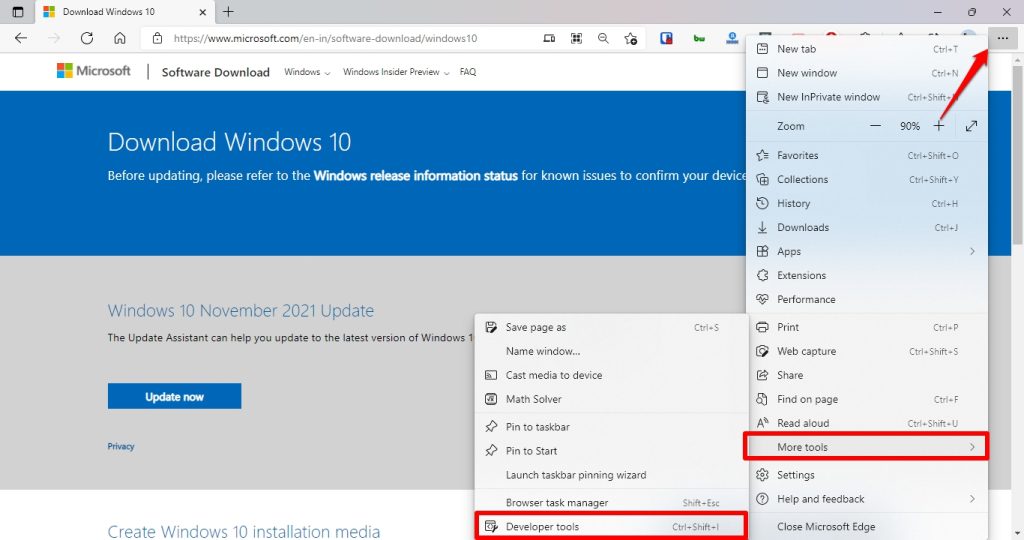Screen dimensions: 1024x540
Task: Select Share from the menu
Action: 866,375
